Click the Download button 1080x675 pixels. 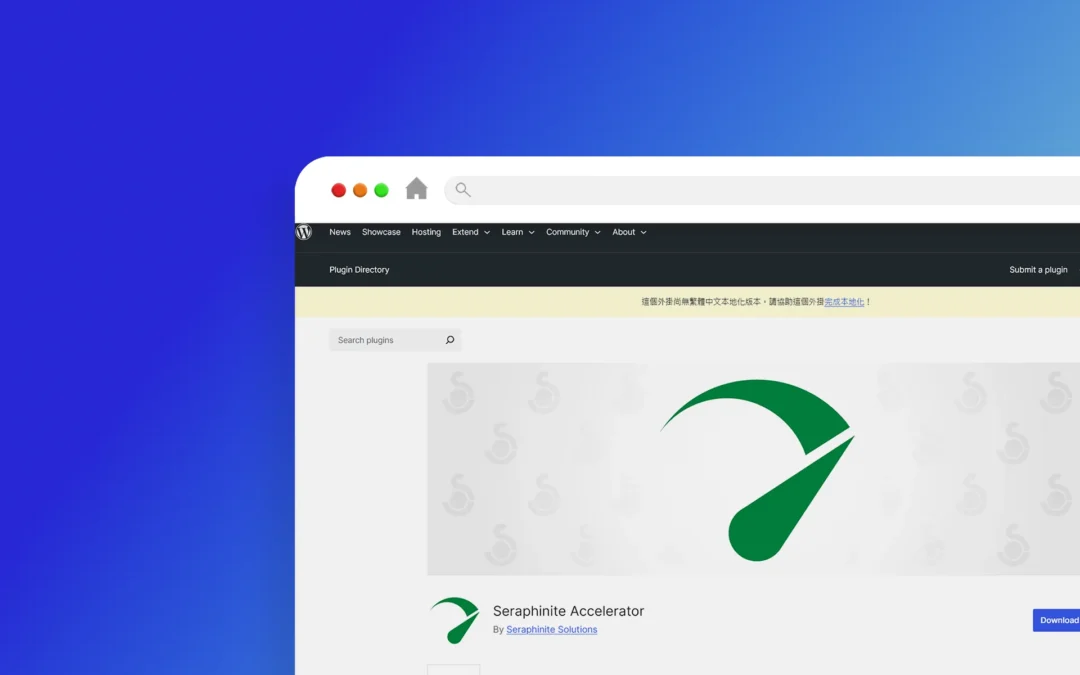[x=1057, y=620]
